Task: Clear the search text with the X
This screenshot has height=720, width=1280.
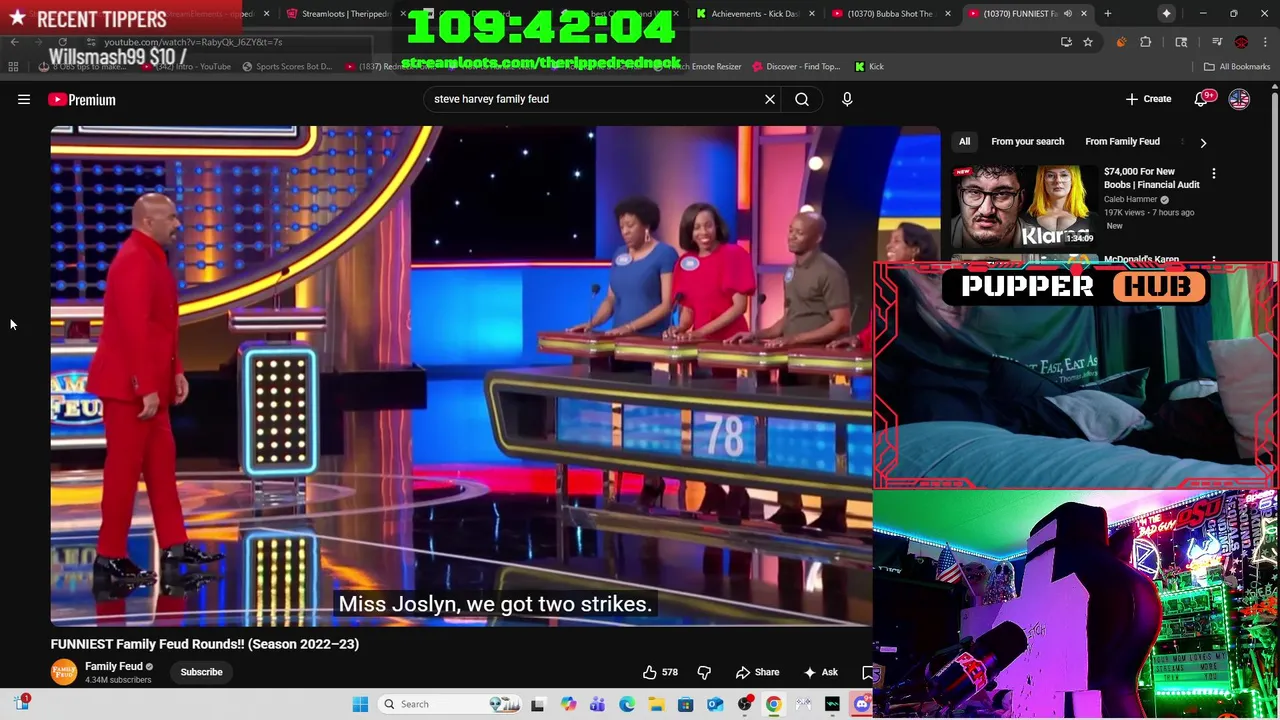Action: coord(770,99)
